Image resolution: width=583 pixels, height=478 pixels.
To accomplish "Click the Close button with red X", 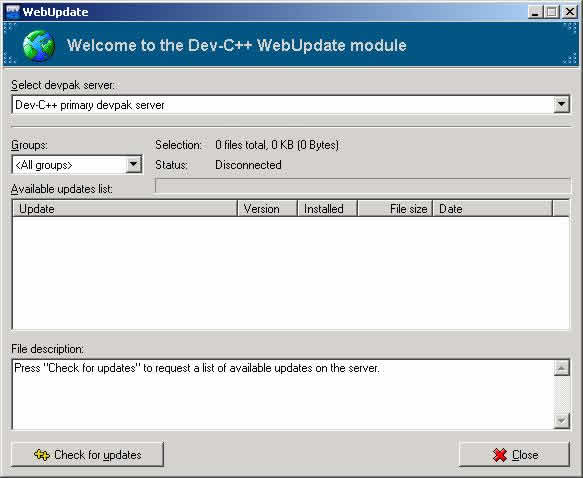I will (514, 454).
